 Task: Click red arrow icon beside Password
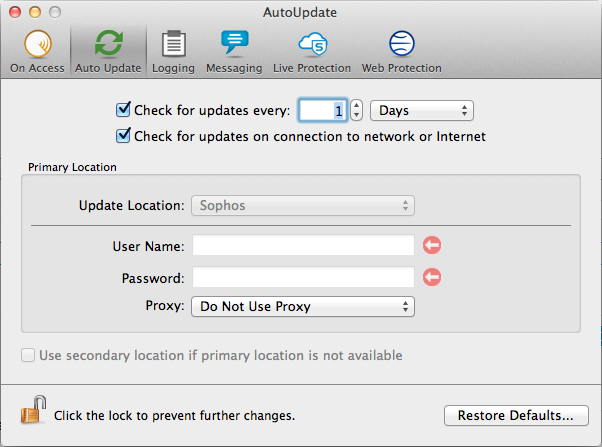coord(432,277)
